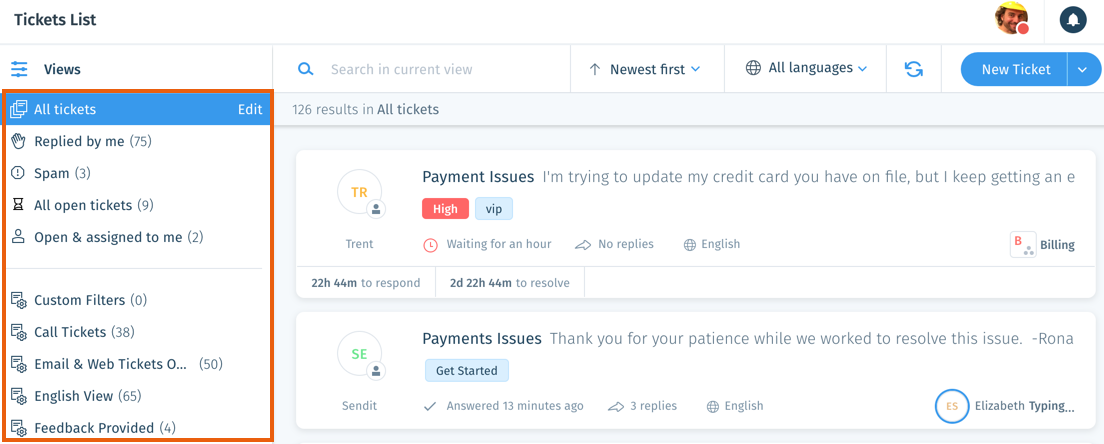Click Edit next to All tickets

(x=249, y=109)
